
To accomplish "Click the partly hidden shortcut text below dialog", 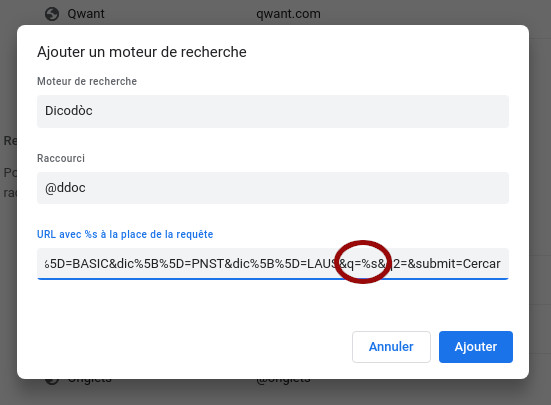I will click(283, 381).
